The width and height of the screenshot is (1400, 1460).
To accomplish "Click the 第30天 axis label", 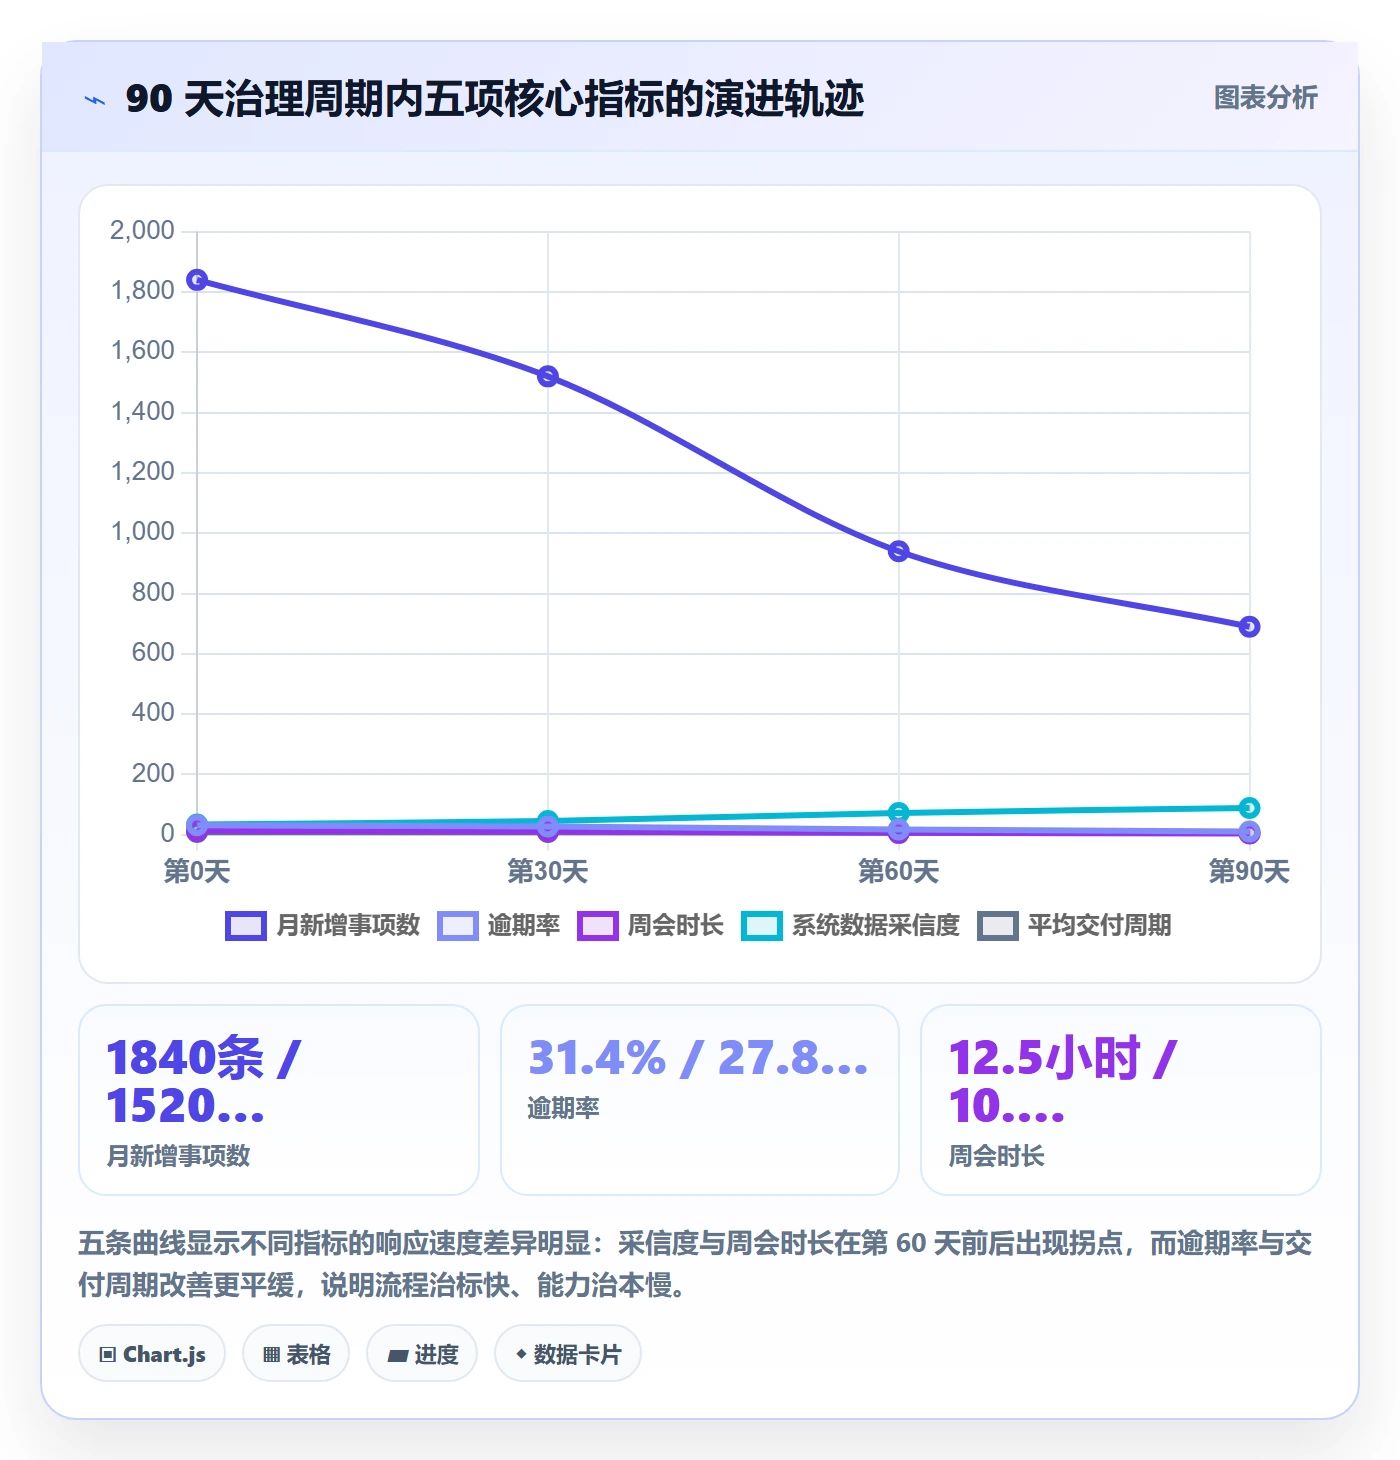I will 548,872.
